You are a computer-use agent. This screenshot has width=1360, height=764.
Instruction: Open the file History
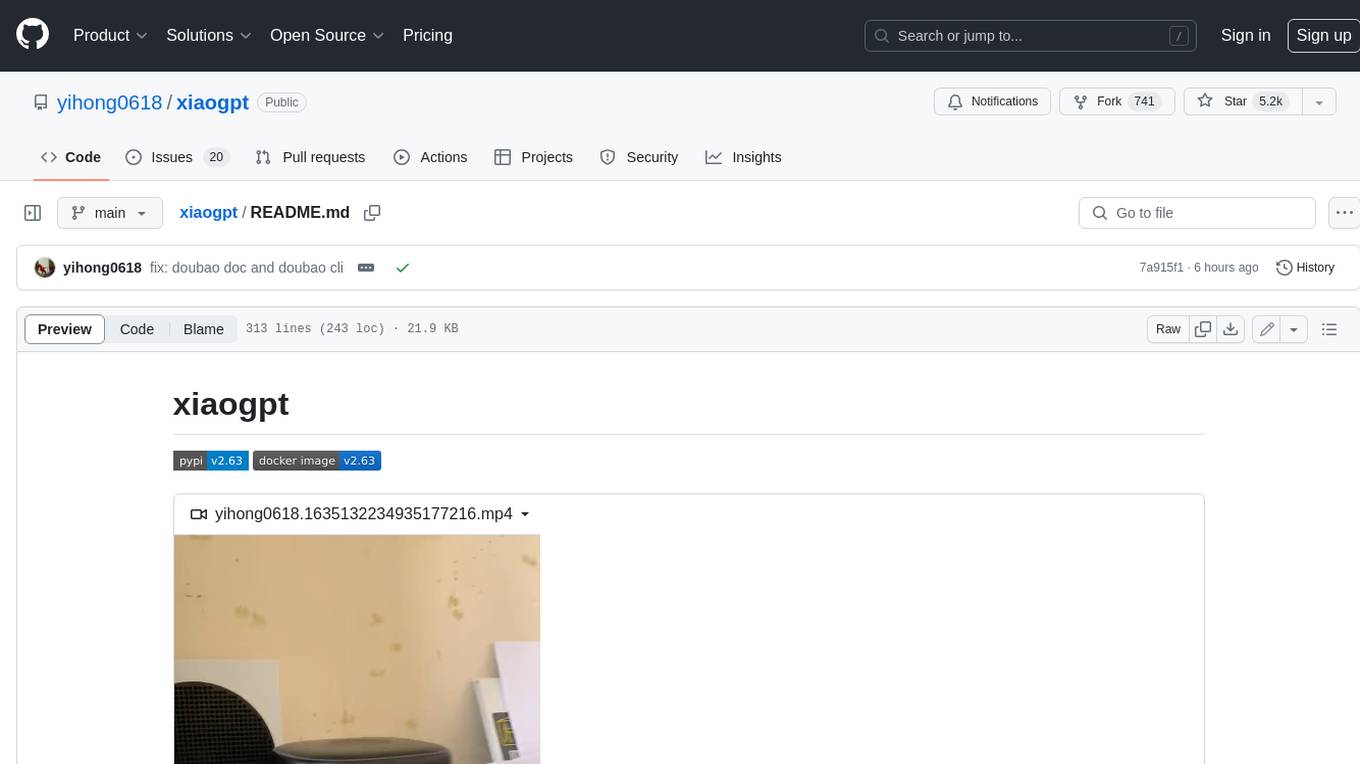pos(1305,268)
